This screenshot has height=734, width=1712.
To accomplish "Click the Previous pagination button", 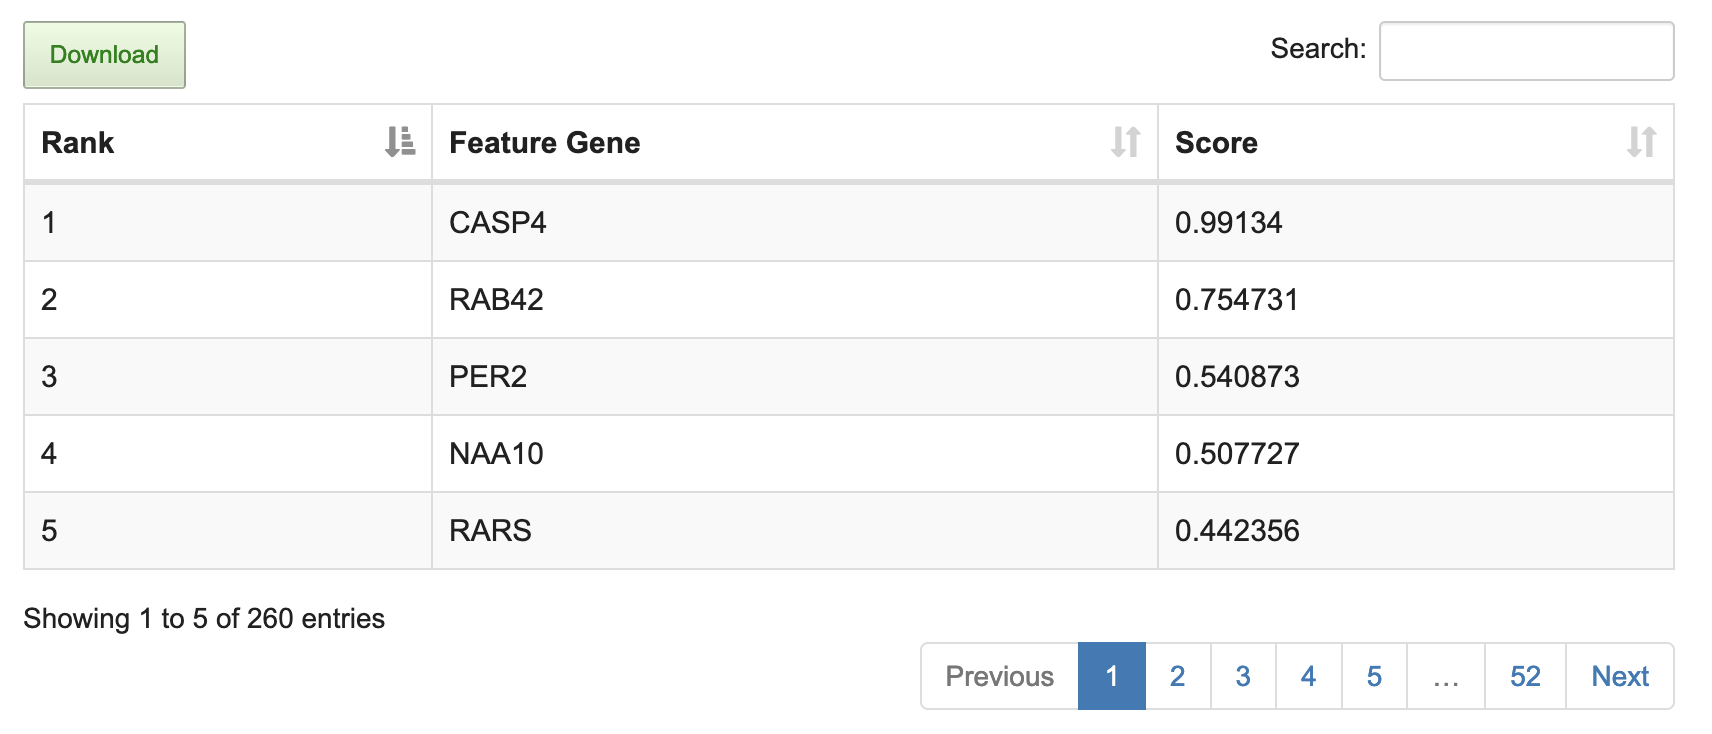I will click(999, 676).
